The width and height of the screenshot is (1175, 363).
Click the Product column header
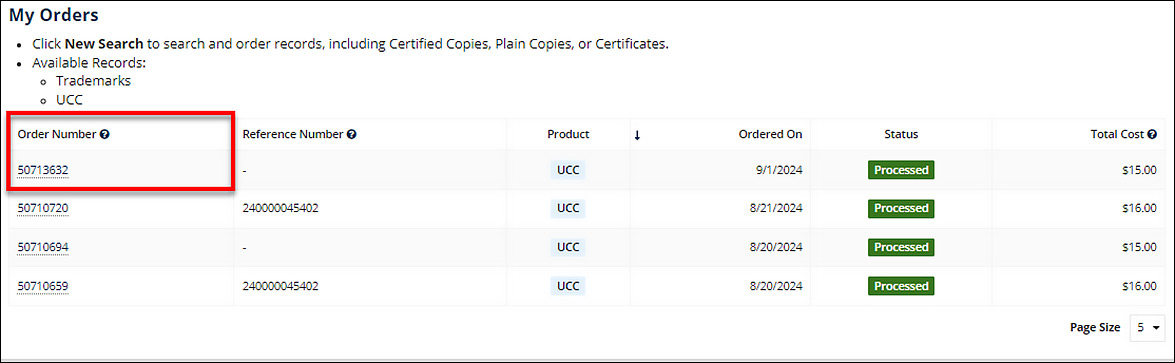click(x=568, y=134)
